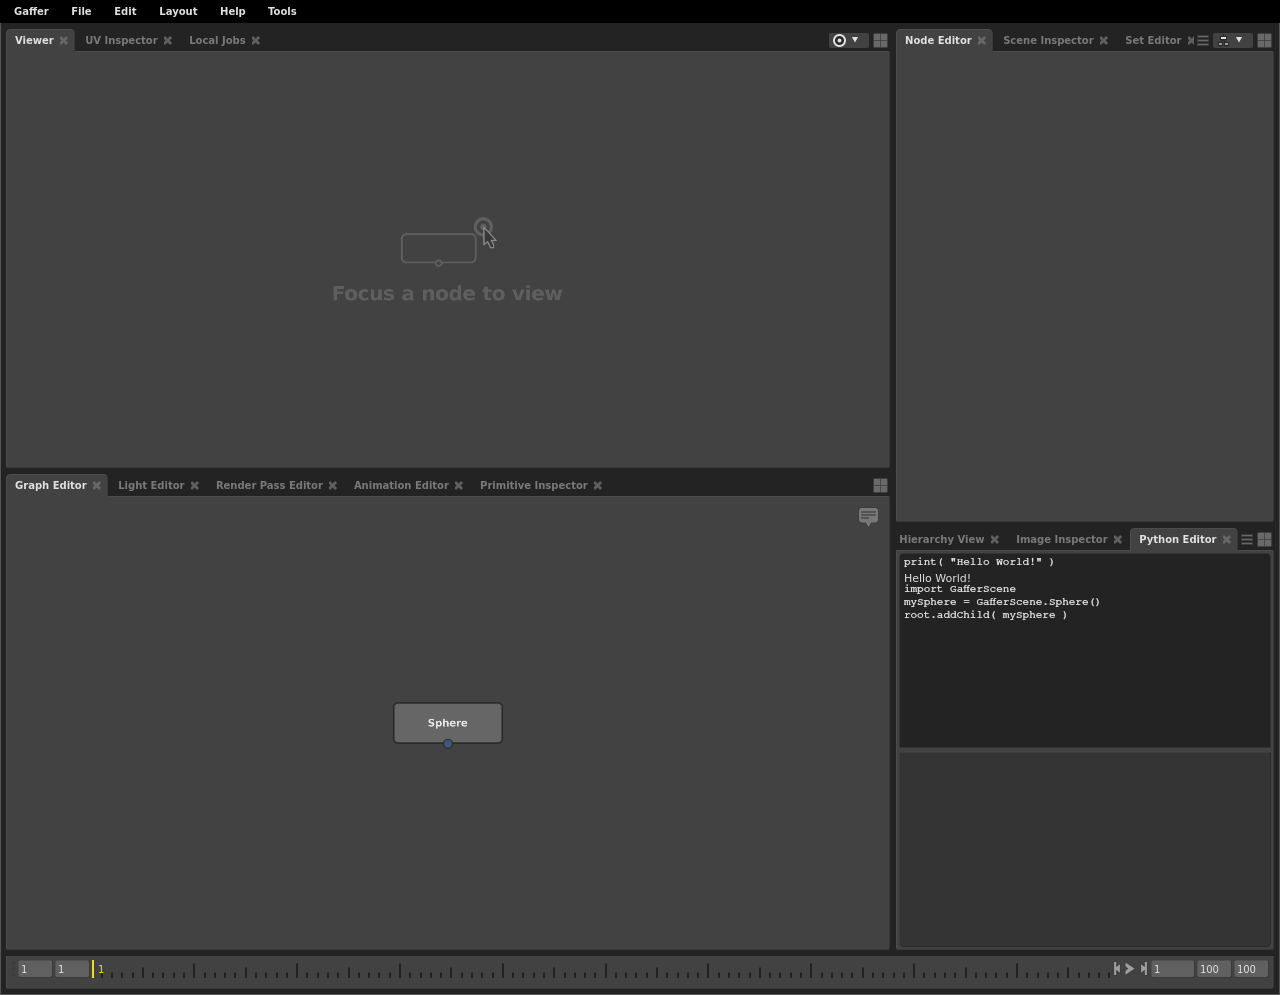Screen dimensions: 1280x995
Task: Click the tab list icon beside Python Editor
Action: pos(1246,539)
